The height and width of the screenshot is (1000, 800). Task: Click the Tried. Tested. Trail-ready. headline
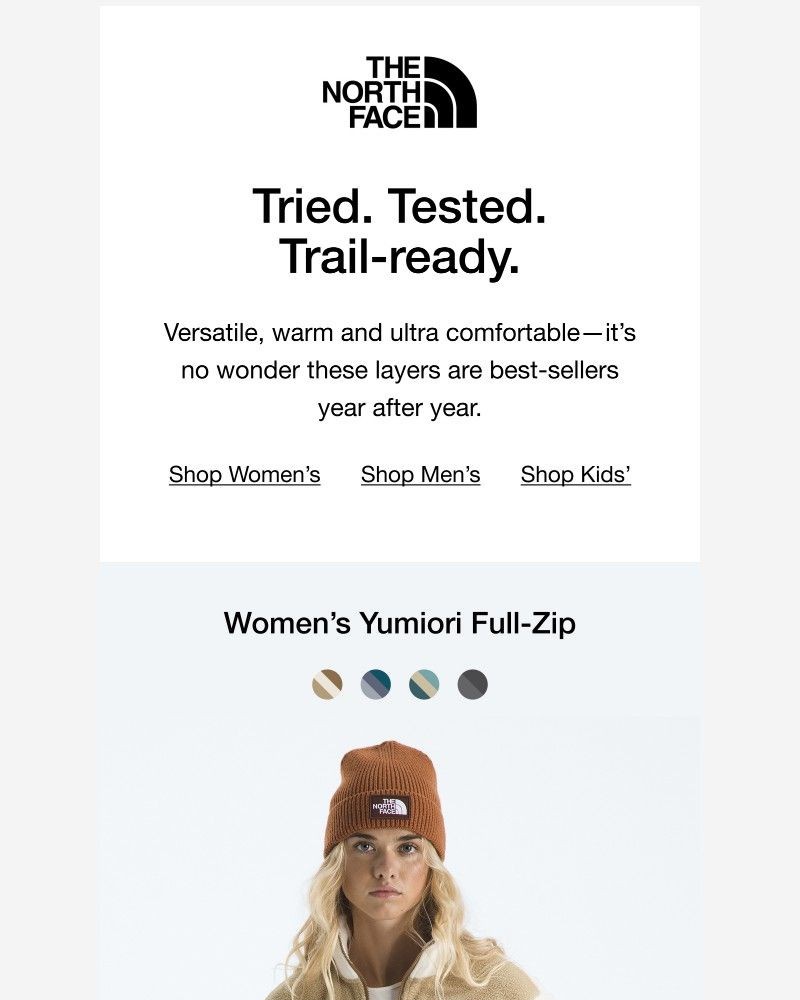point(400,231)
